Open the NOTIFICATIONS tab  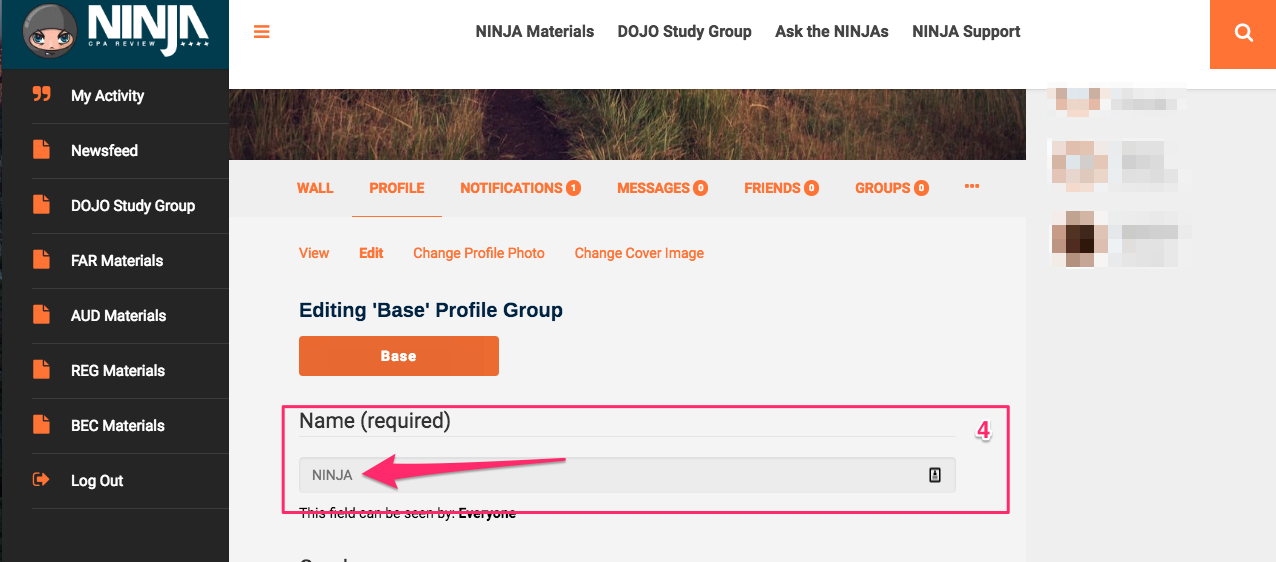(520, 188)
